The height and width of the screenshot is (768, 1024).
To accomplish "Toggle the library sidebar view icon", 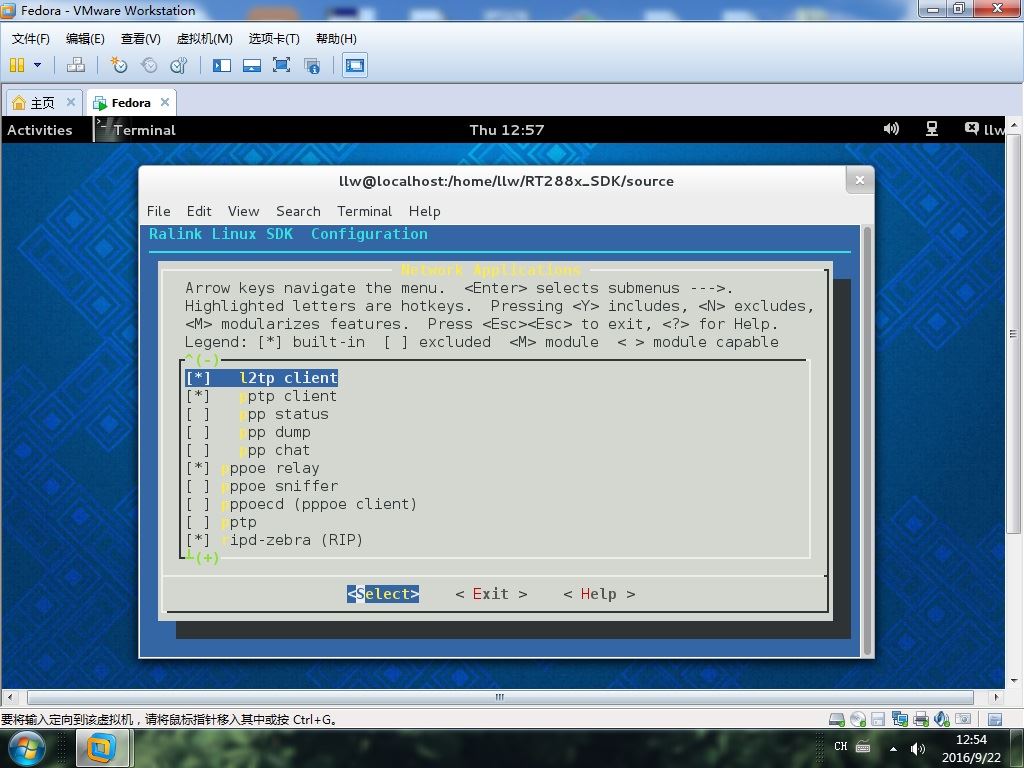I will [x=222, y=65].
